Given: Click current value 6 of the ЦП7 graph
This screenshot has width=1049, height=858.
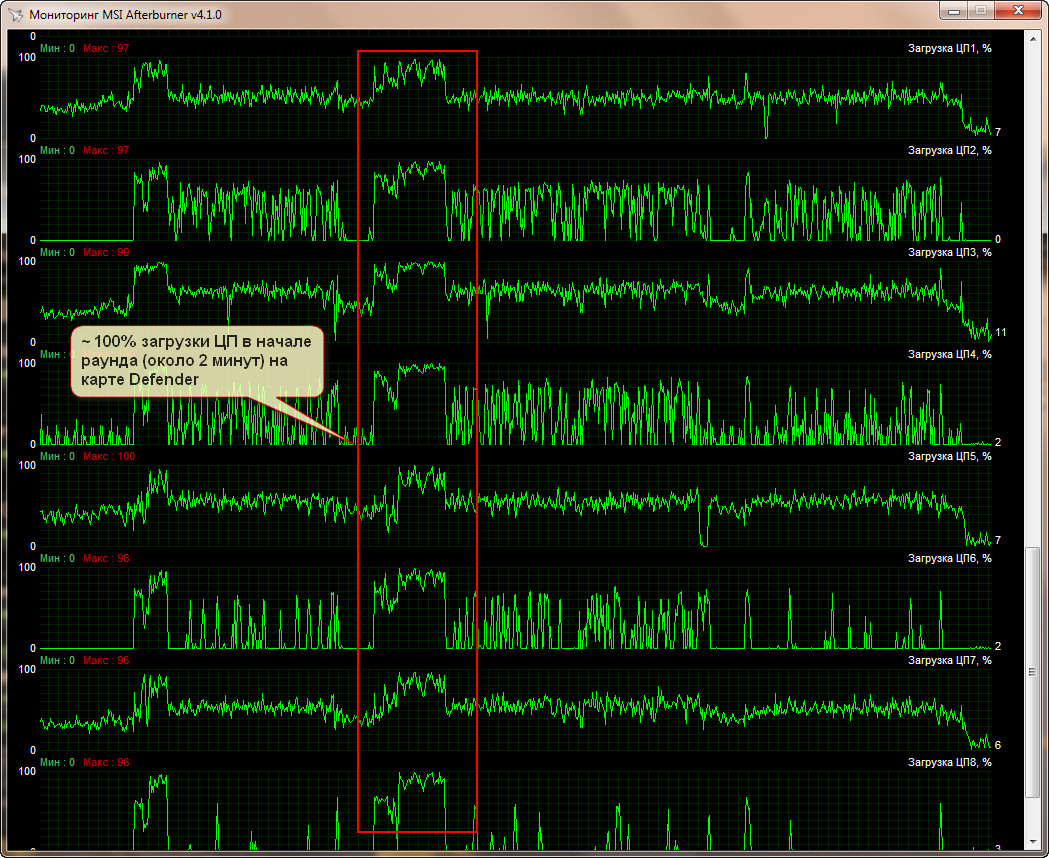Looking at the screenshot, I should (x=997, y=746).
